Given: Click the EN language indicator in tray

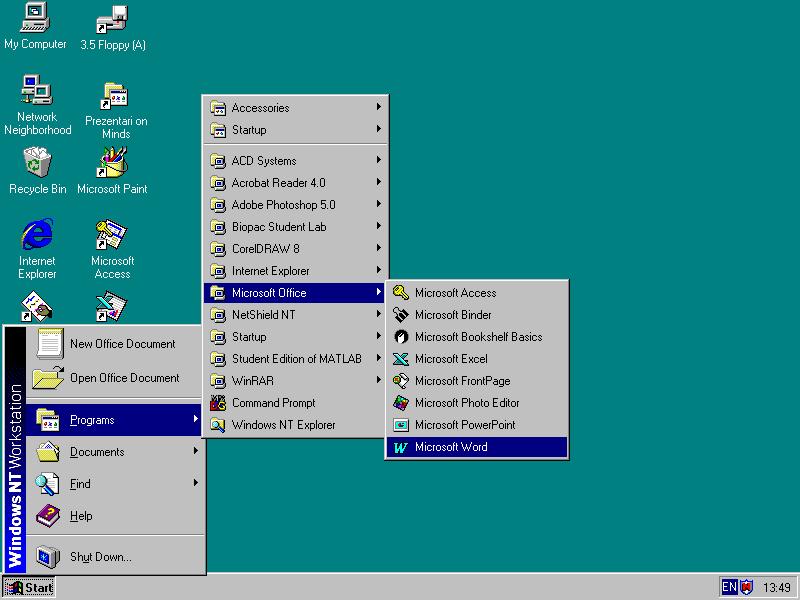Looking at the screenshot, I should coord(729,587).
